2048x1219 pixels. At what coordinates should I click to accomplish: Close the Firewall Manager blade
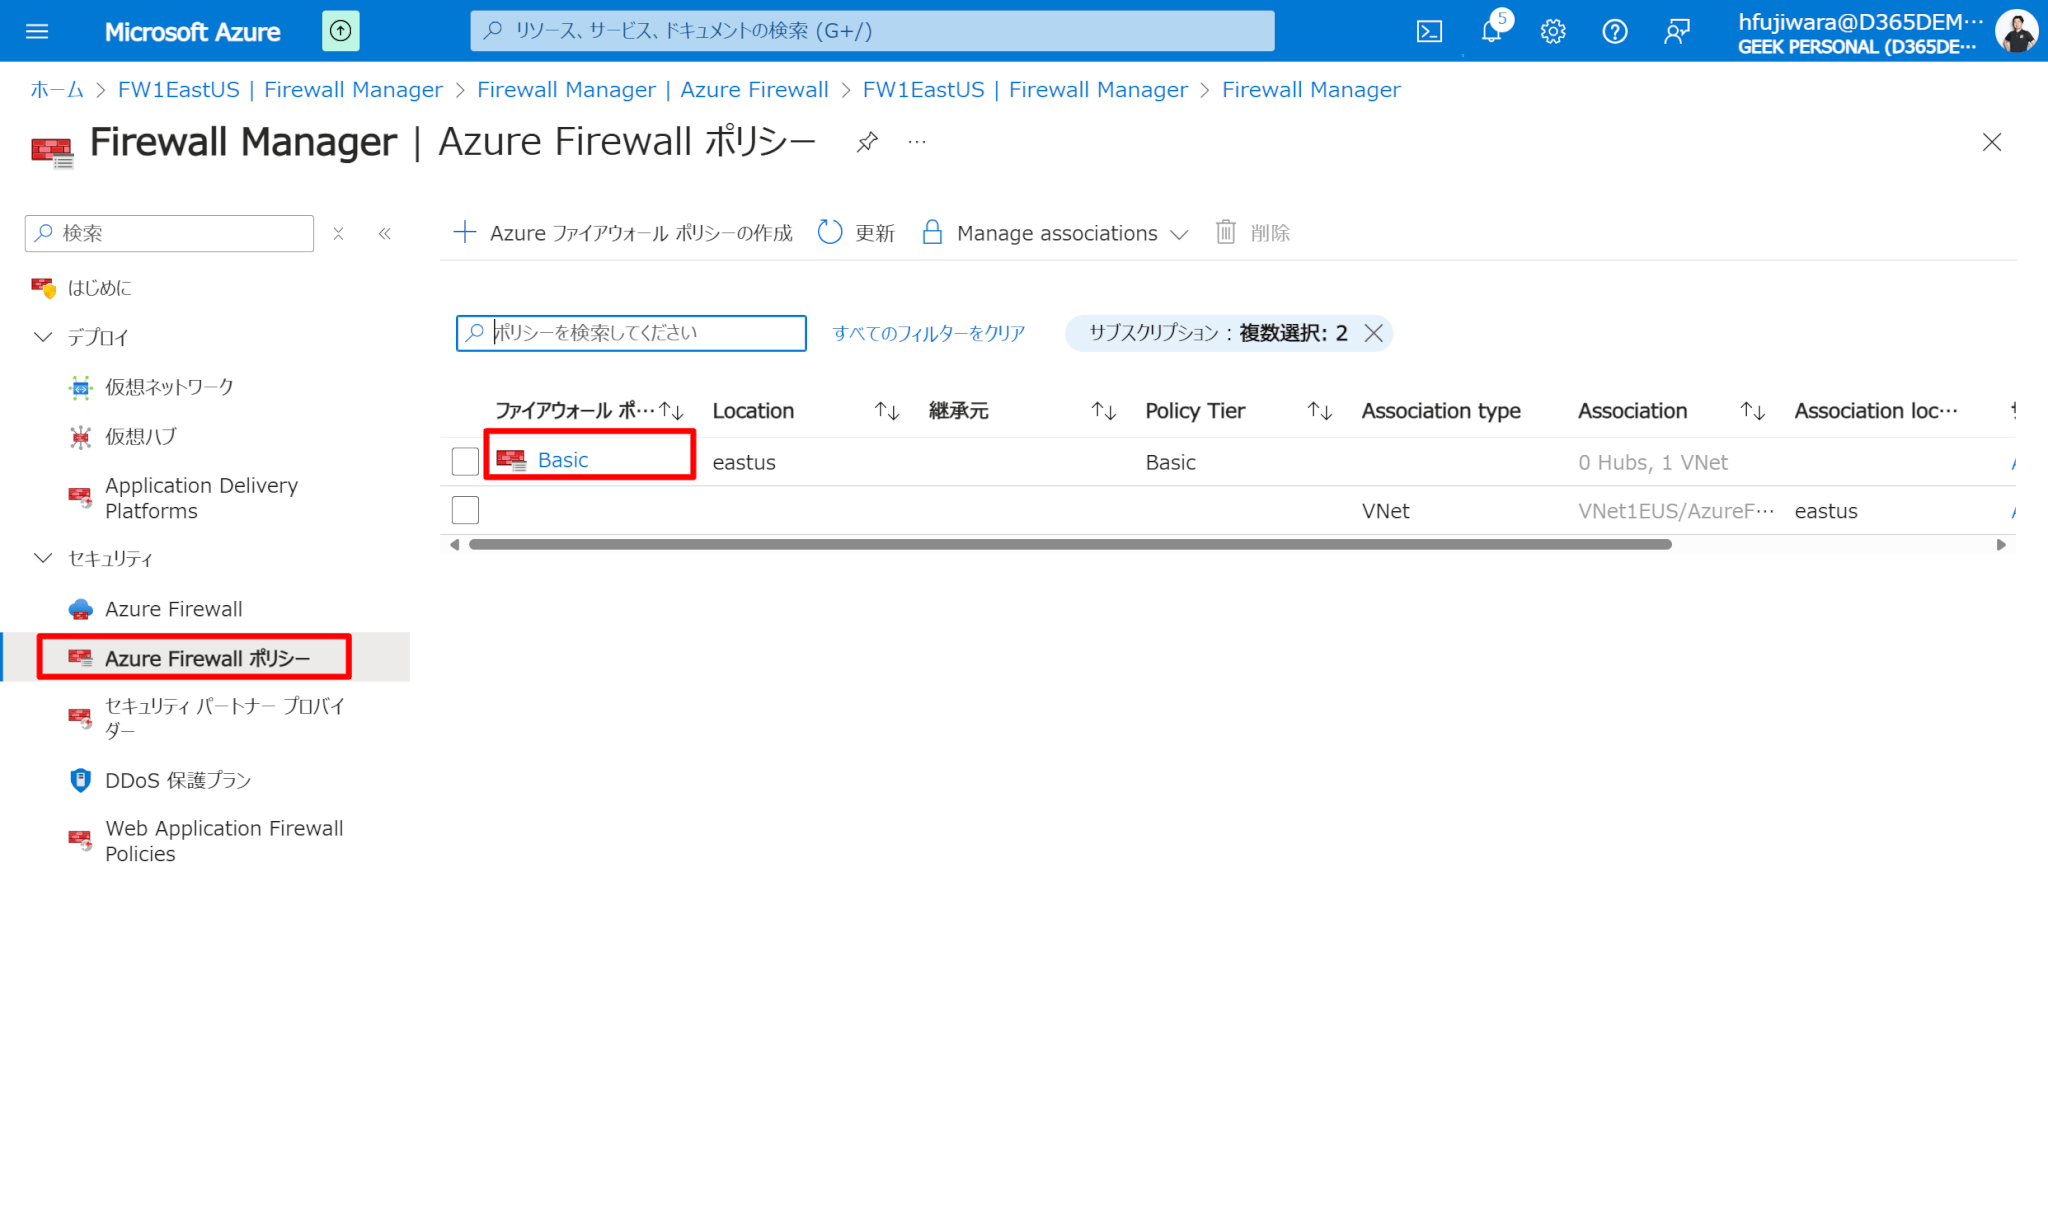coord(1992,142)
